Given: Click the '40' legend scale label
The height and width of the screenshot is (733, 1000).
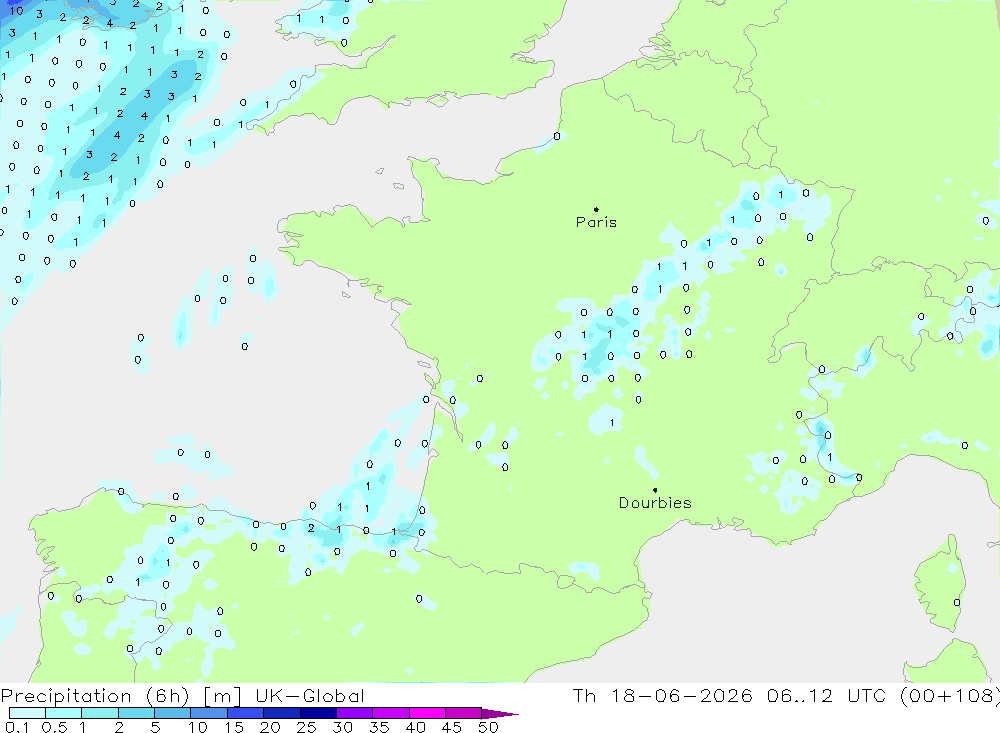Looking at the screenshot, I should pyautogui.click(x=415, y=727).
